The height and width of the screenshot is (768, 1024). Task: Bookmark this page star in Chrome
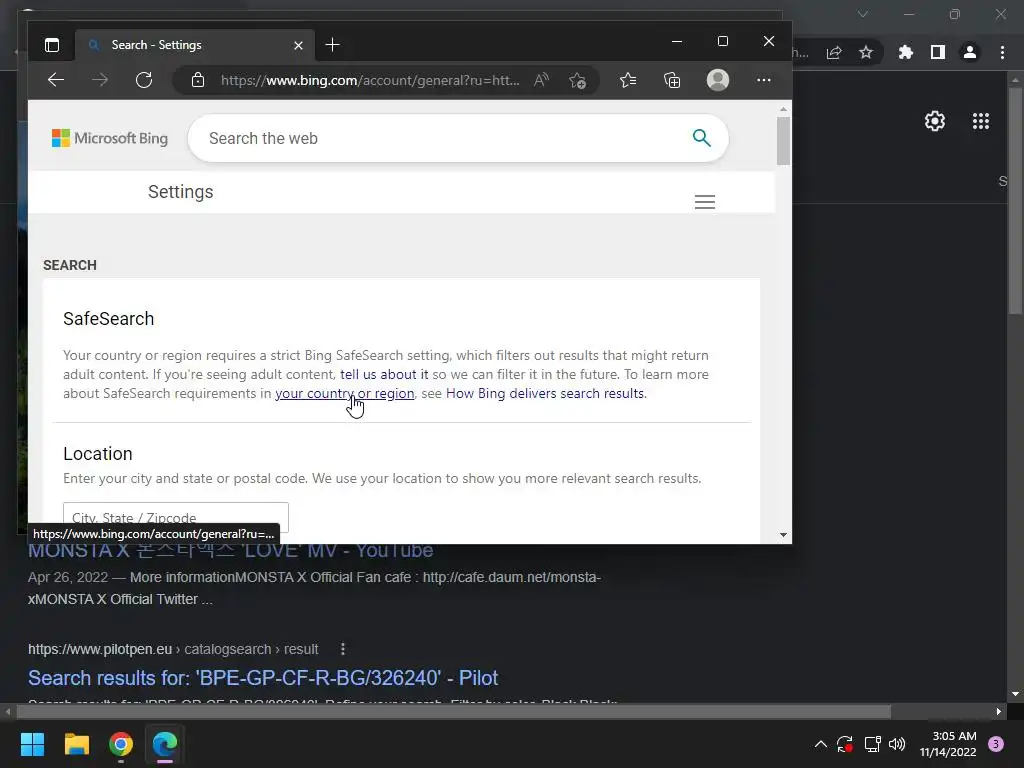[866, 52]
